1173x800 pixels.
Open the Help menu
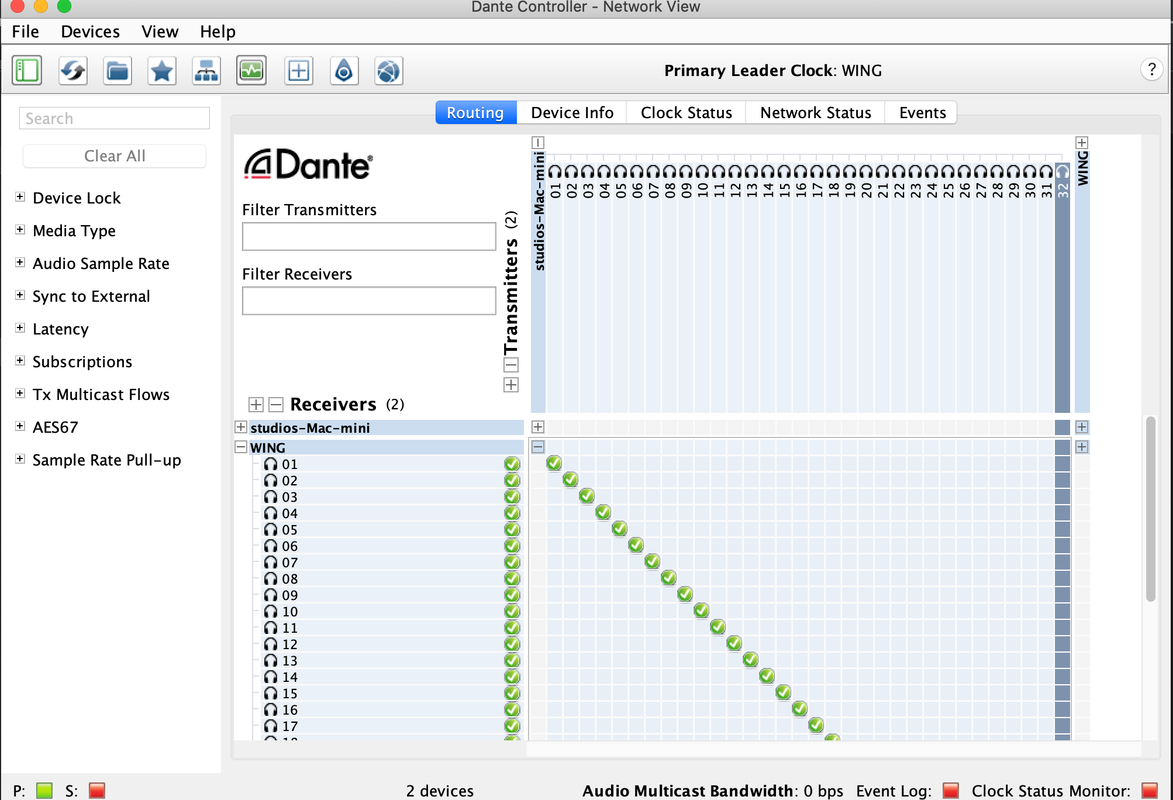point(218,31)
